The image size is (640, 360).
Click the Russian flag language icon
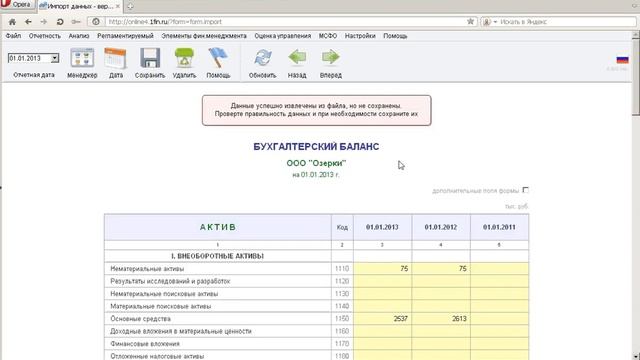pyautogui.click(x=622, y=60)
